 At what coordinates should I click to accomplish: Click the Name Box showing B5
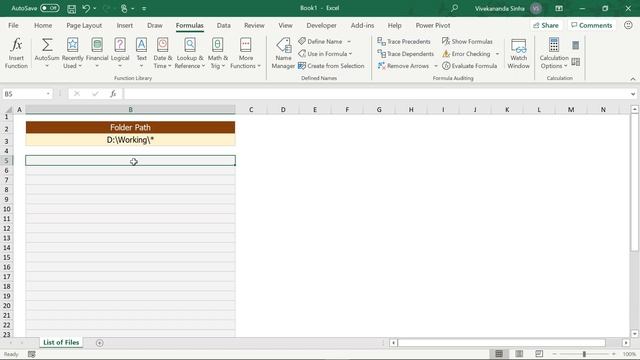(24, 94)
